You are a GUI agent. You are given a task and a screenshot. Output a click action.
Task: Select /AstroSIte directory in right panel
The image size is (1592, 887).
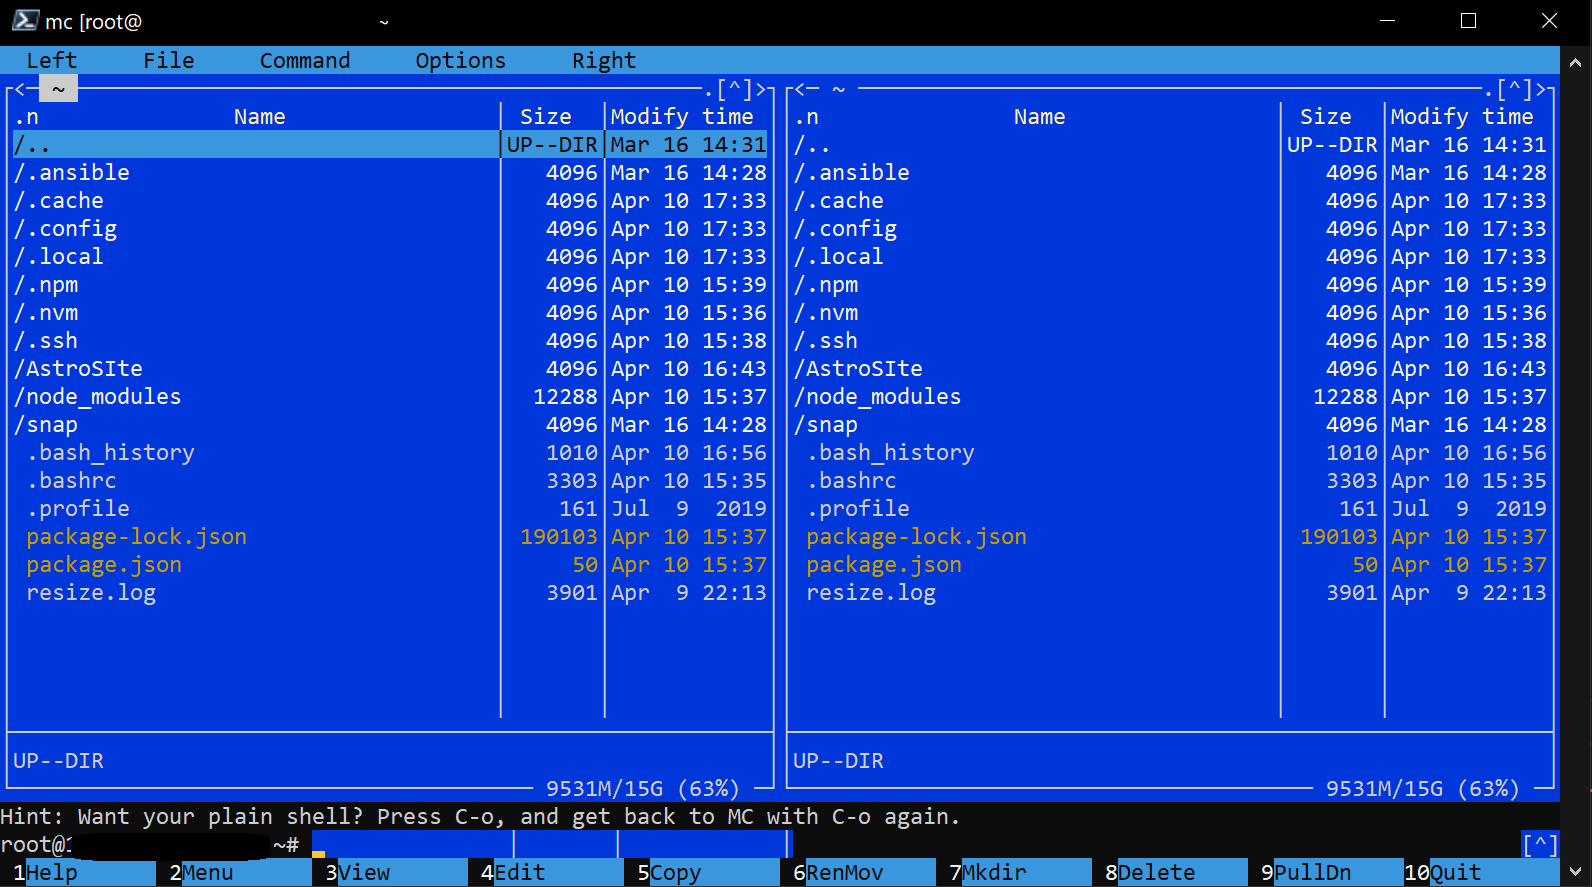[1170, 369]
